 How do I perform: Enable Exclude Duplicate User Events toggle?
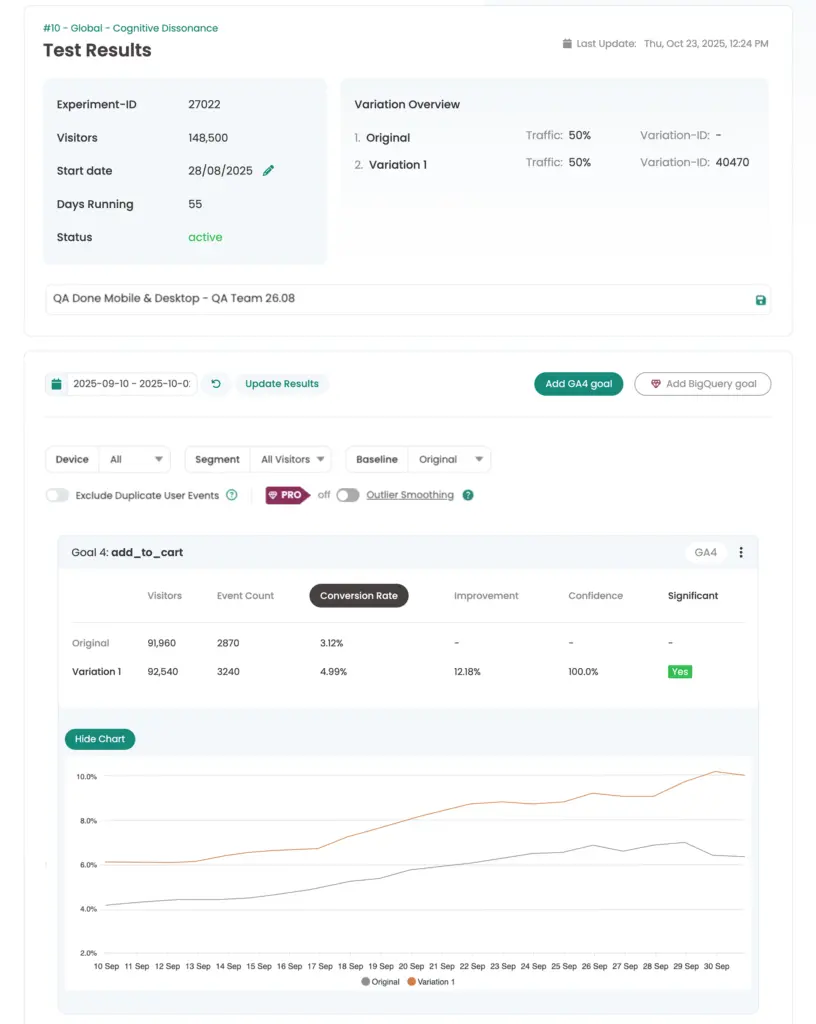(x=58, y=495)
